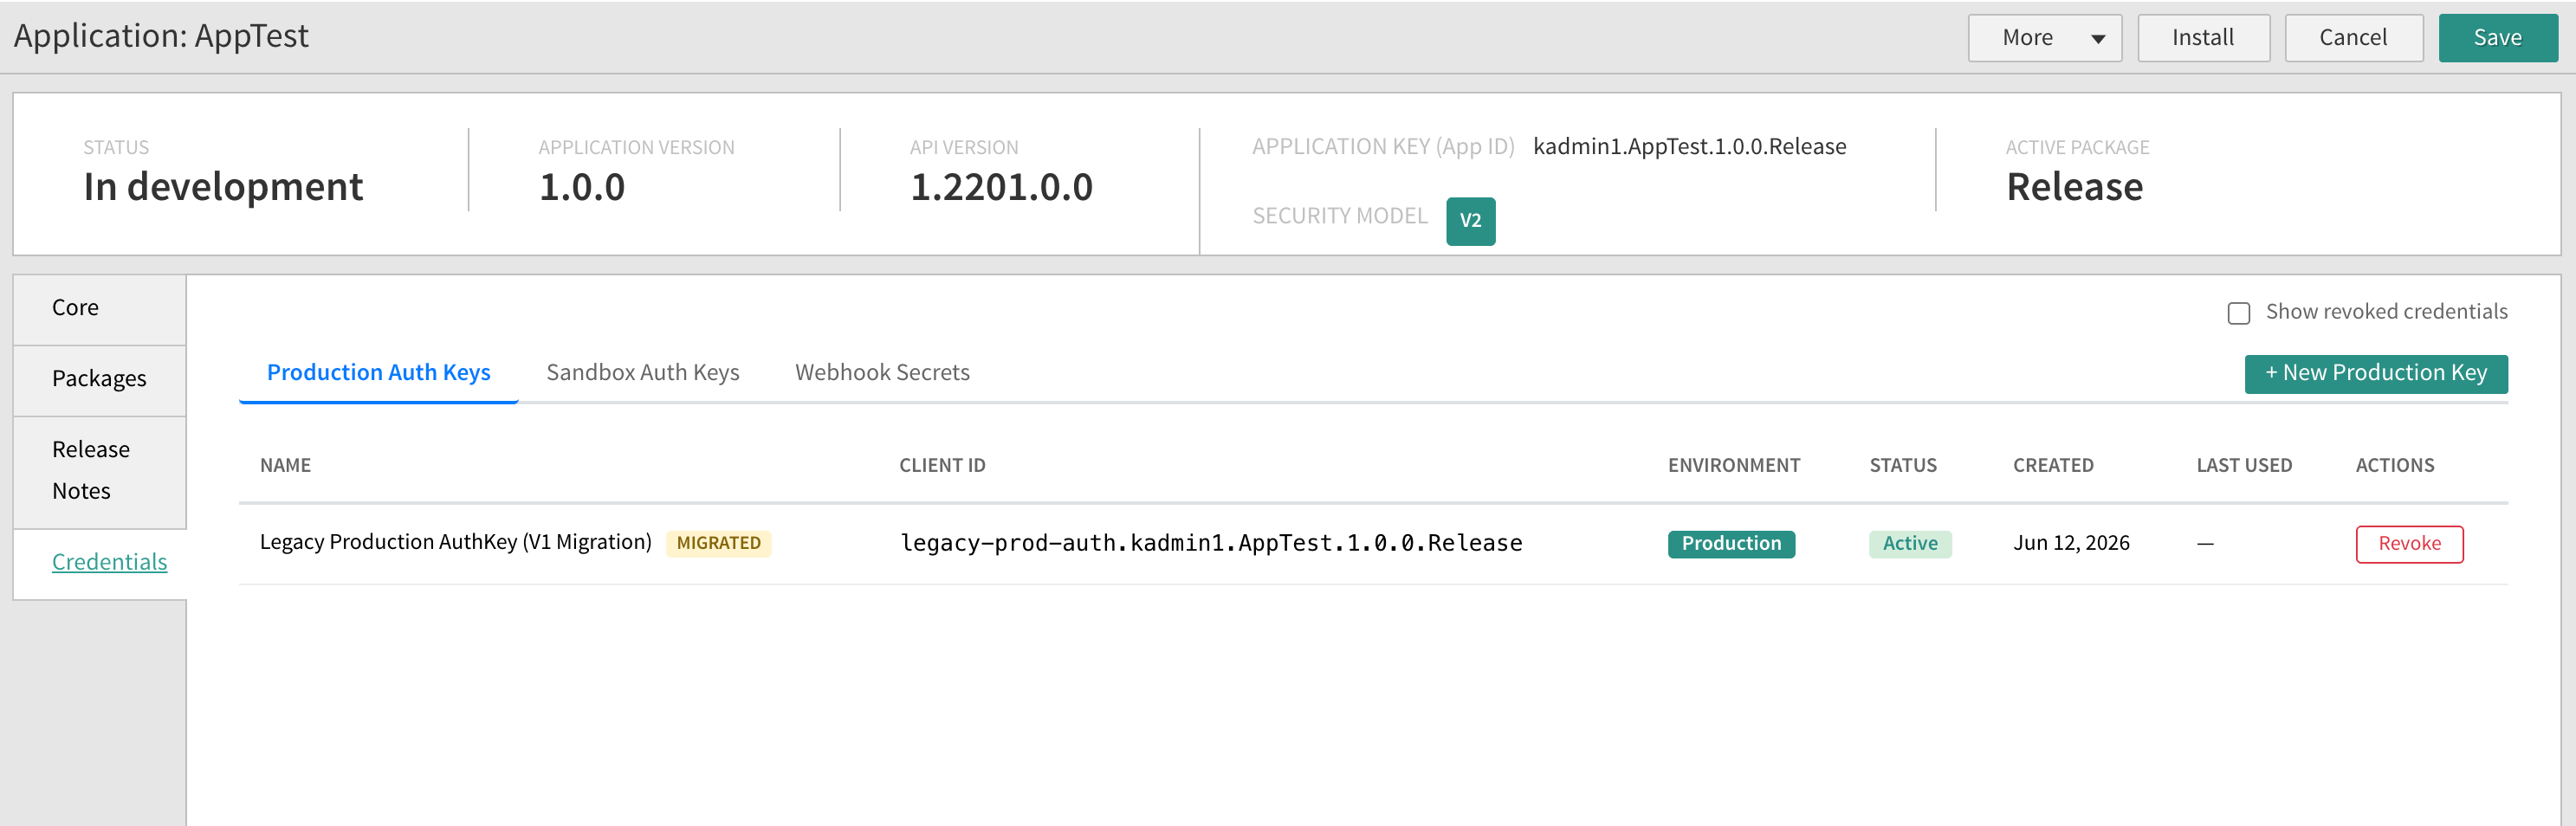Viewport: 2576px width, 826px height.
Task: Open the Core sidebar section
Action: pos(99,309)
